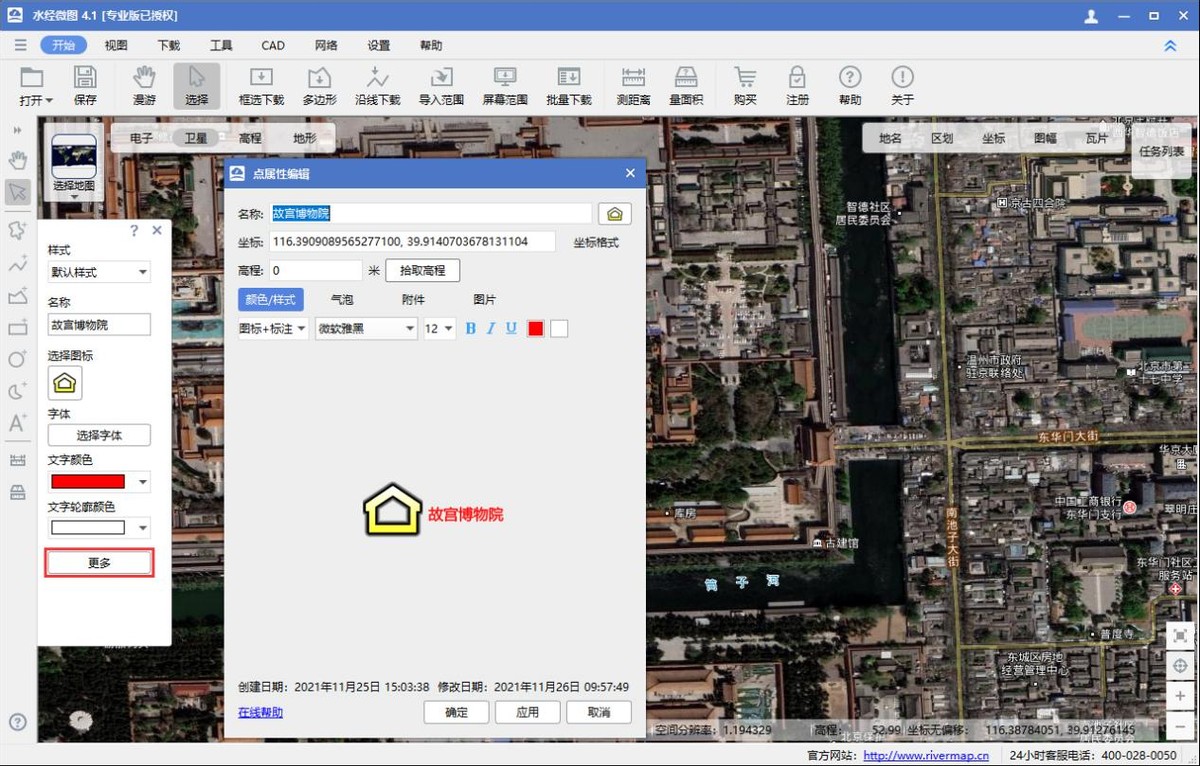Expand the 文字轮廓颜色 dropdown arrow
This screenshot has width=1200, height=766.
(x=143, y=528)
